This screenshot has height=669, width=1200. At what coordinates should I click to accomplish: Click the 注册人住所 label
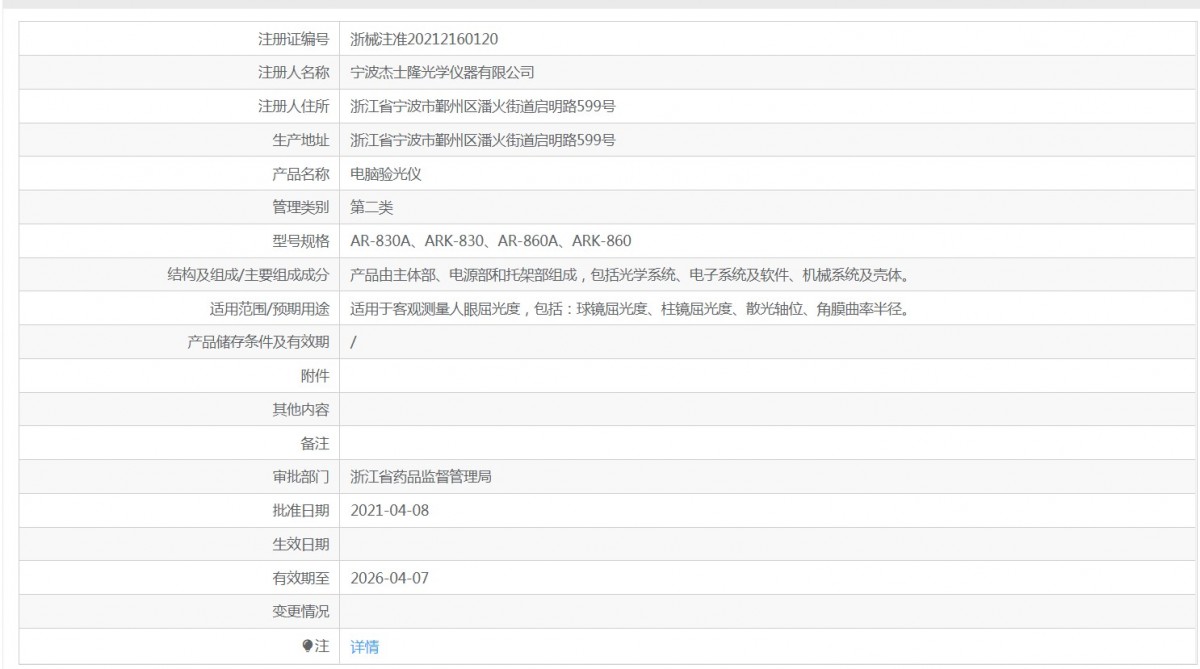point(294,106)
